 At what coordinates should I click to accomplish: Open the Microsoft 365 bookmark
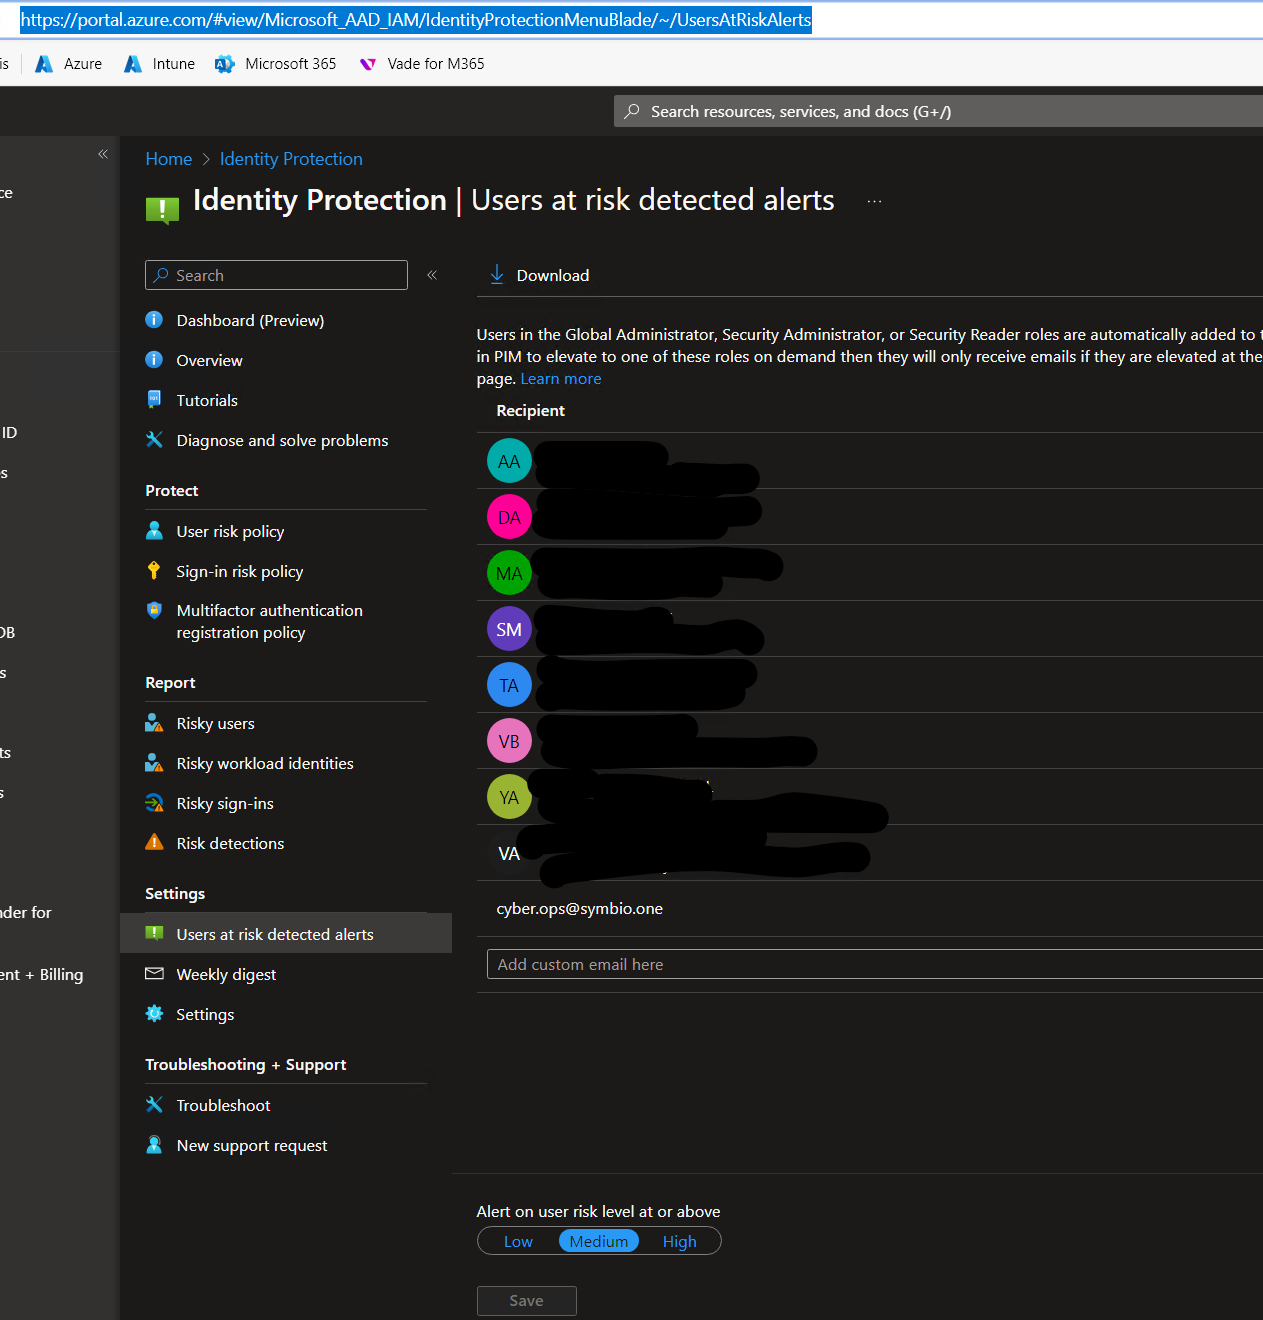click(276, 64)
